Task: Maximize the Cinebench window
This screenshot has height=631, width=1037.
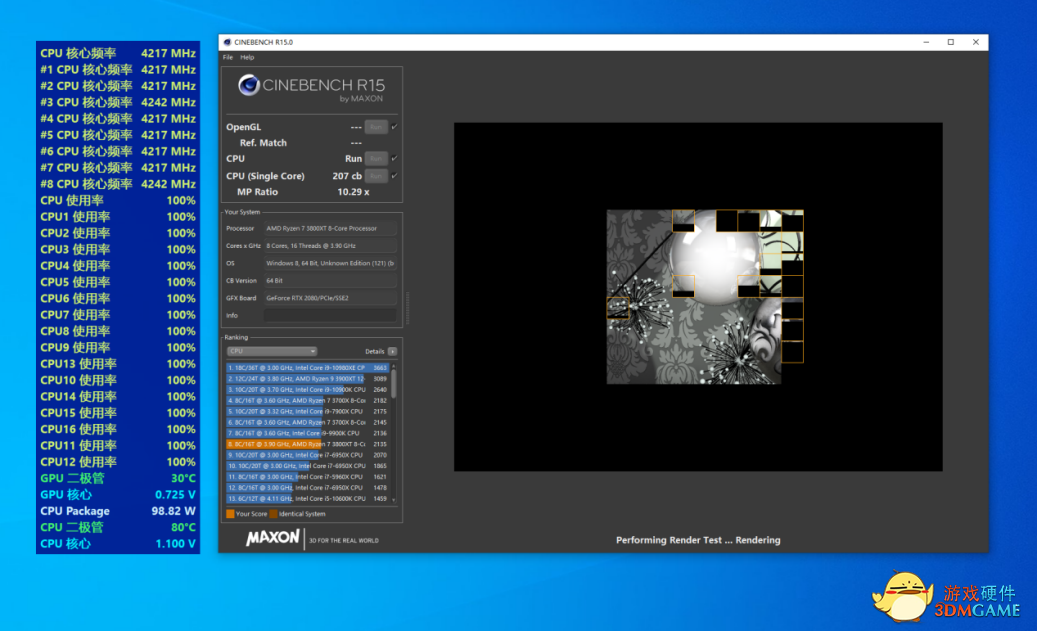Action: click(x=951, y=42)
